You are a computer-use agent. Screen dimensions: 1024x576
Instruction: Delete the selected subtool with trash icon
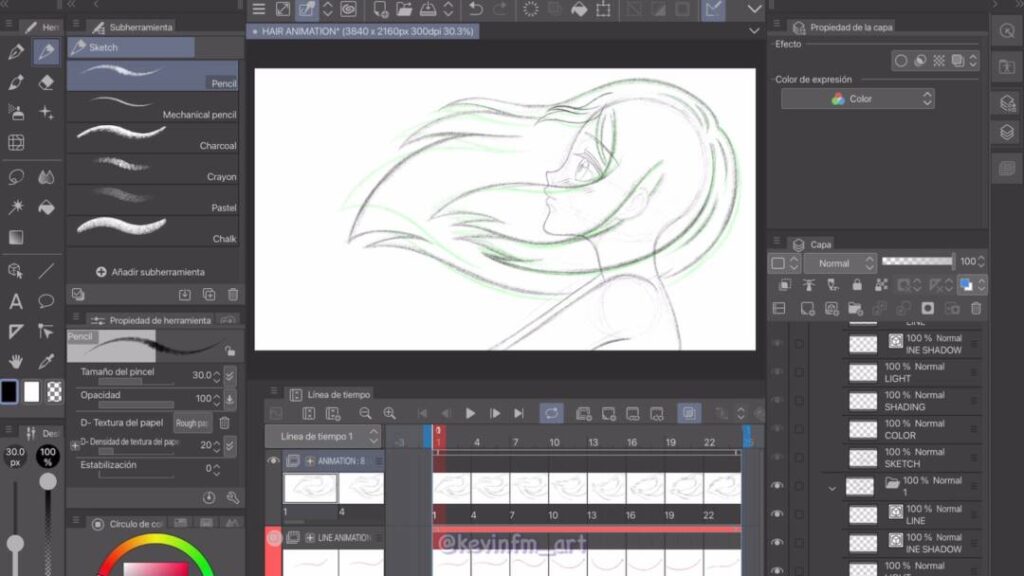232,295
